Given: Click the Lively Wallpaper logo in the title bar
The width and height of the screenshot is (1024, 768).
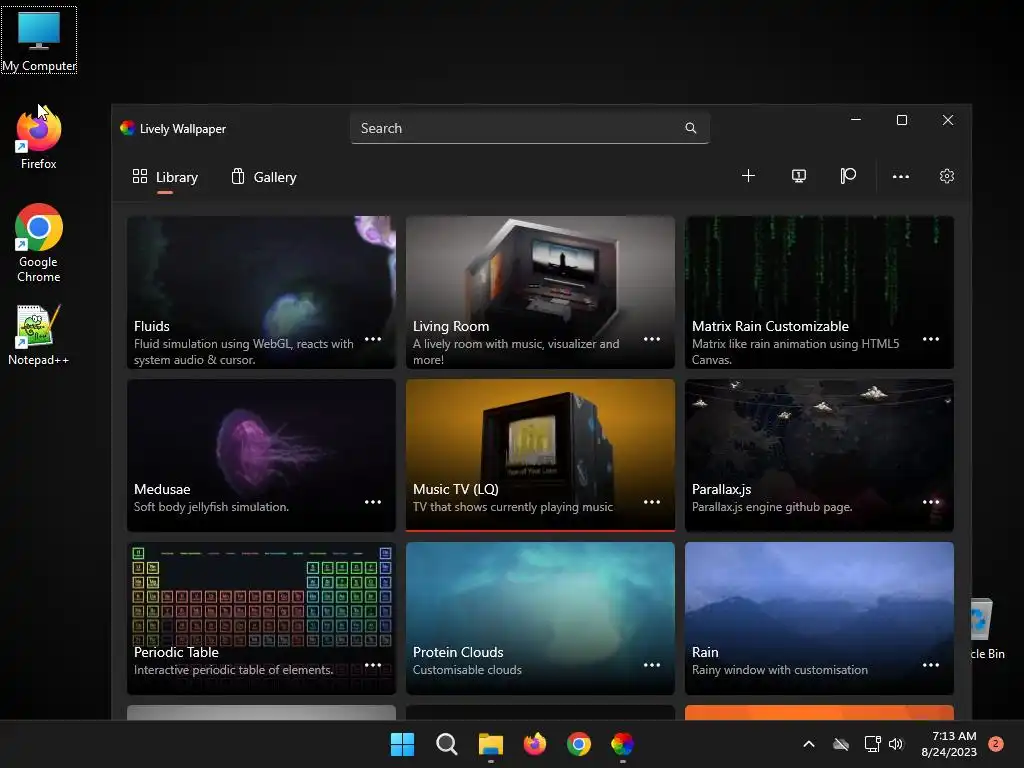Looking at the screenshot, I should tap(127, 128).
